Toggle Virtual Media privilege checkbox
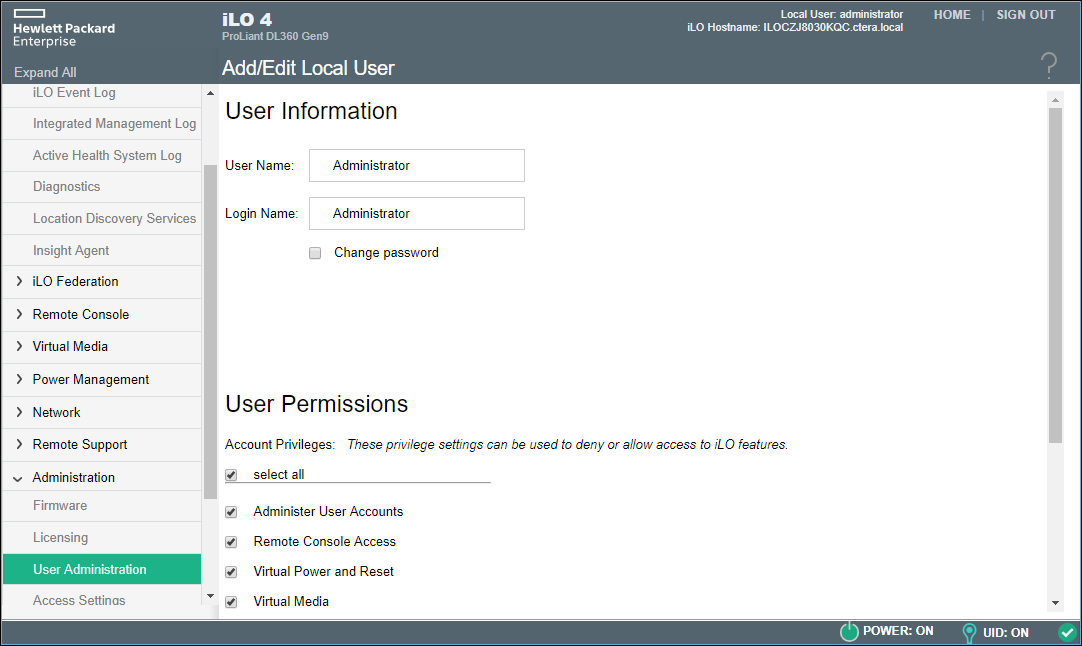 click(x=231, y=602)
